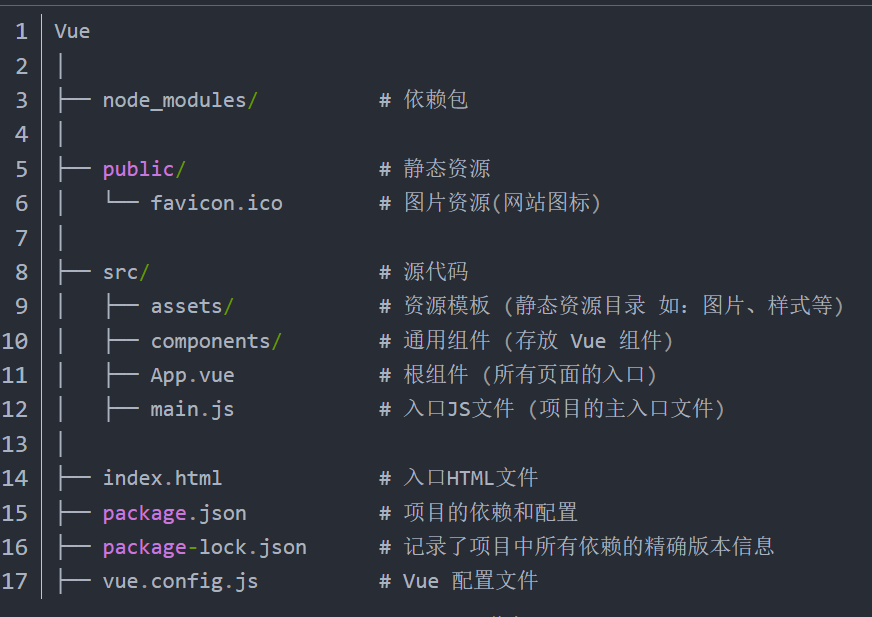The height and width of the screenshot is (617, 872).
Task: Click the 静态资源 comment on public line
Action: point(447,169)
